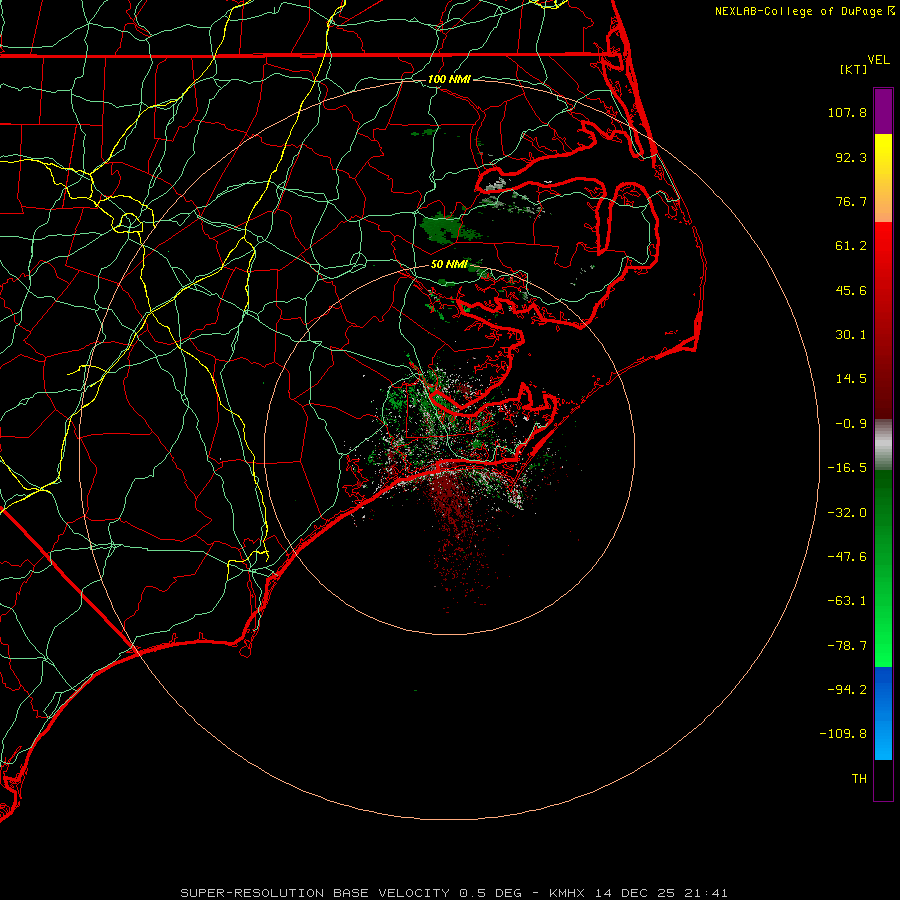Click the 76.7 legend value

pyautogui.click(x=851, y=201)
